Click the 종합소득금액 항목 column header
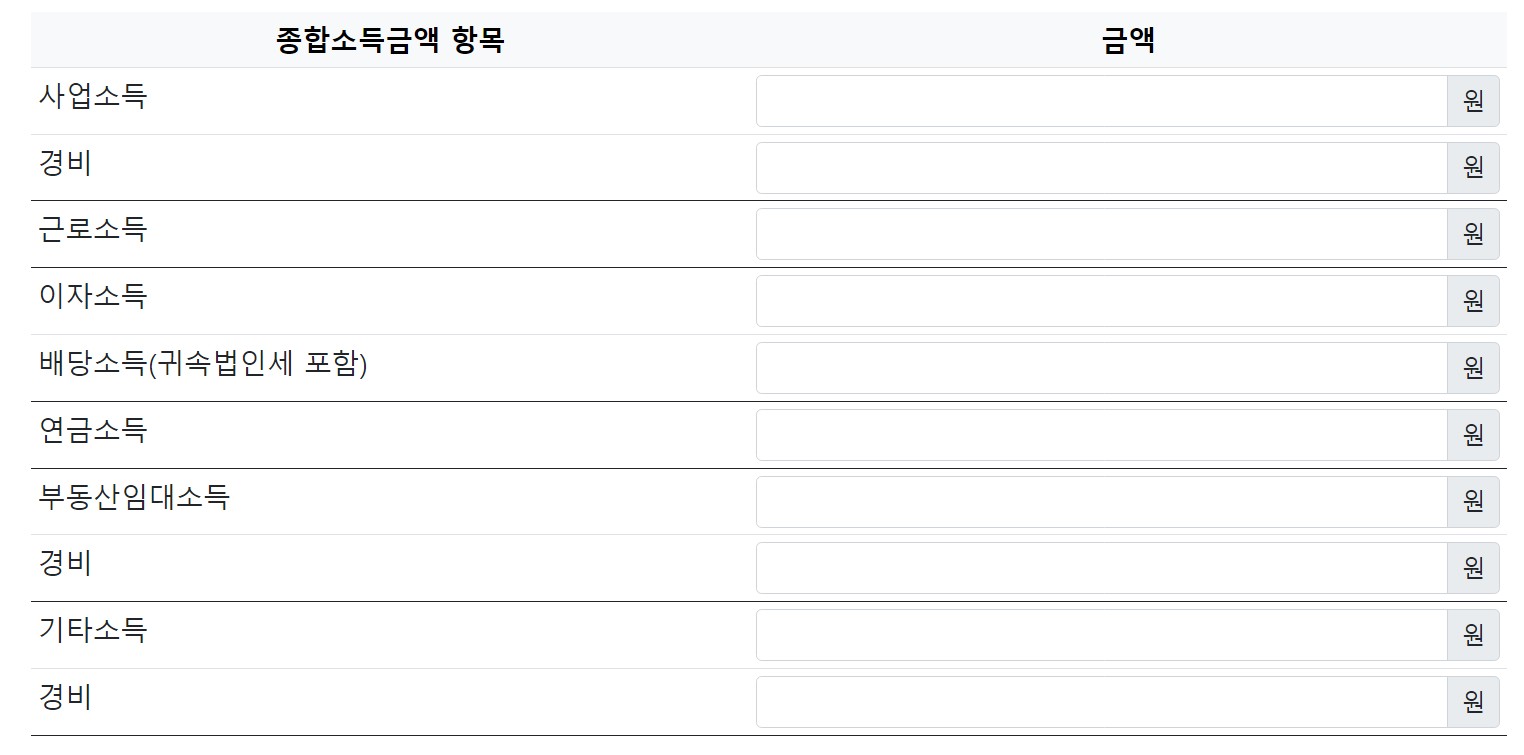The height and width of the screenshot is (755, 1524). 390,41
